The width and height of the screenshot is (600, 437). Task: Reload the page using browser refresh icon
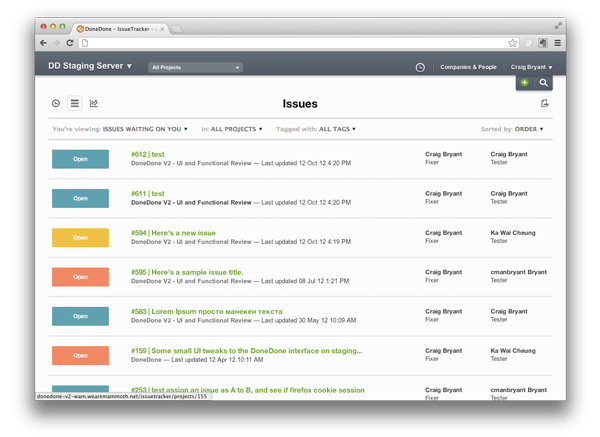click(69, 43)
